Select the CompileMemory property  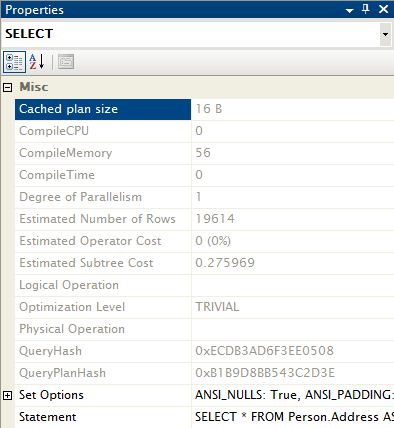[103, 153]
